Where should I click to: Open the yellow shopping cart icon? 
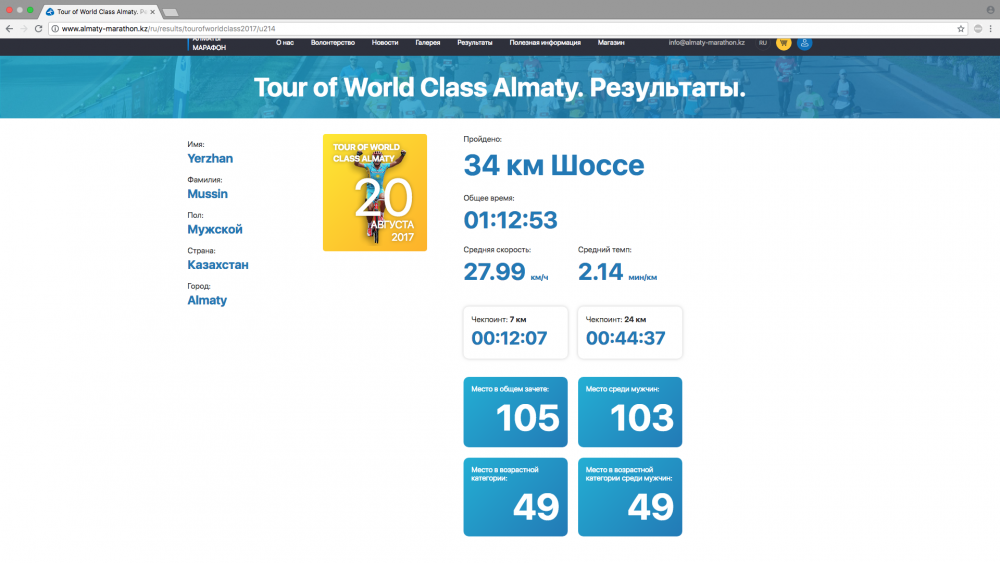(x=783, y=43)
